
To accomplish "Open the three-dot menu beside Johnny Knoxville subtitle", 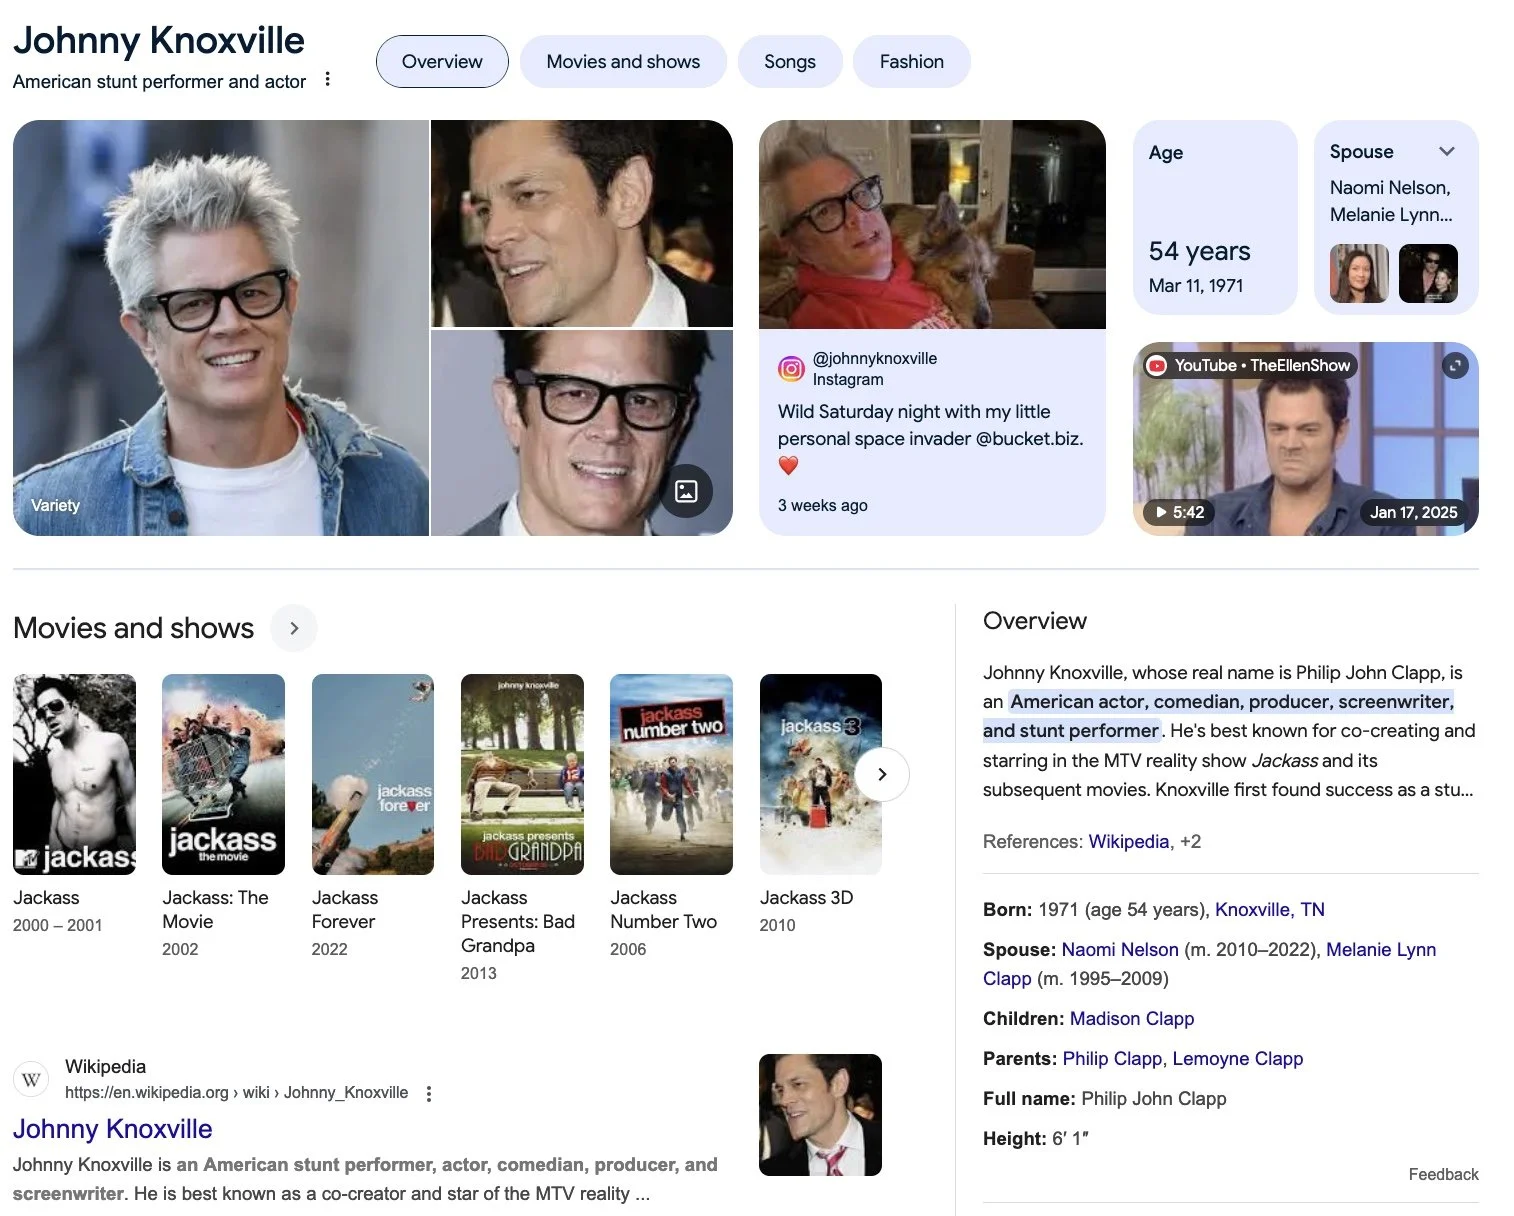I will 327,79.
